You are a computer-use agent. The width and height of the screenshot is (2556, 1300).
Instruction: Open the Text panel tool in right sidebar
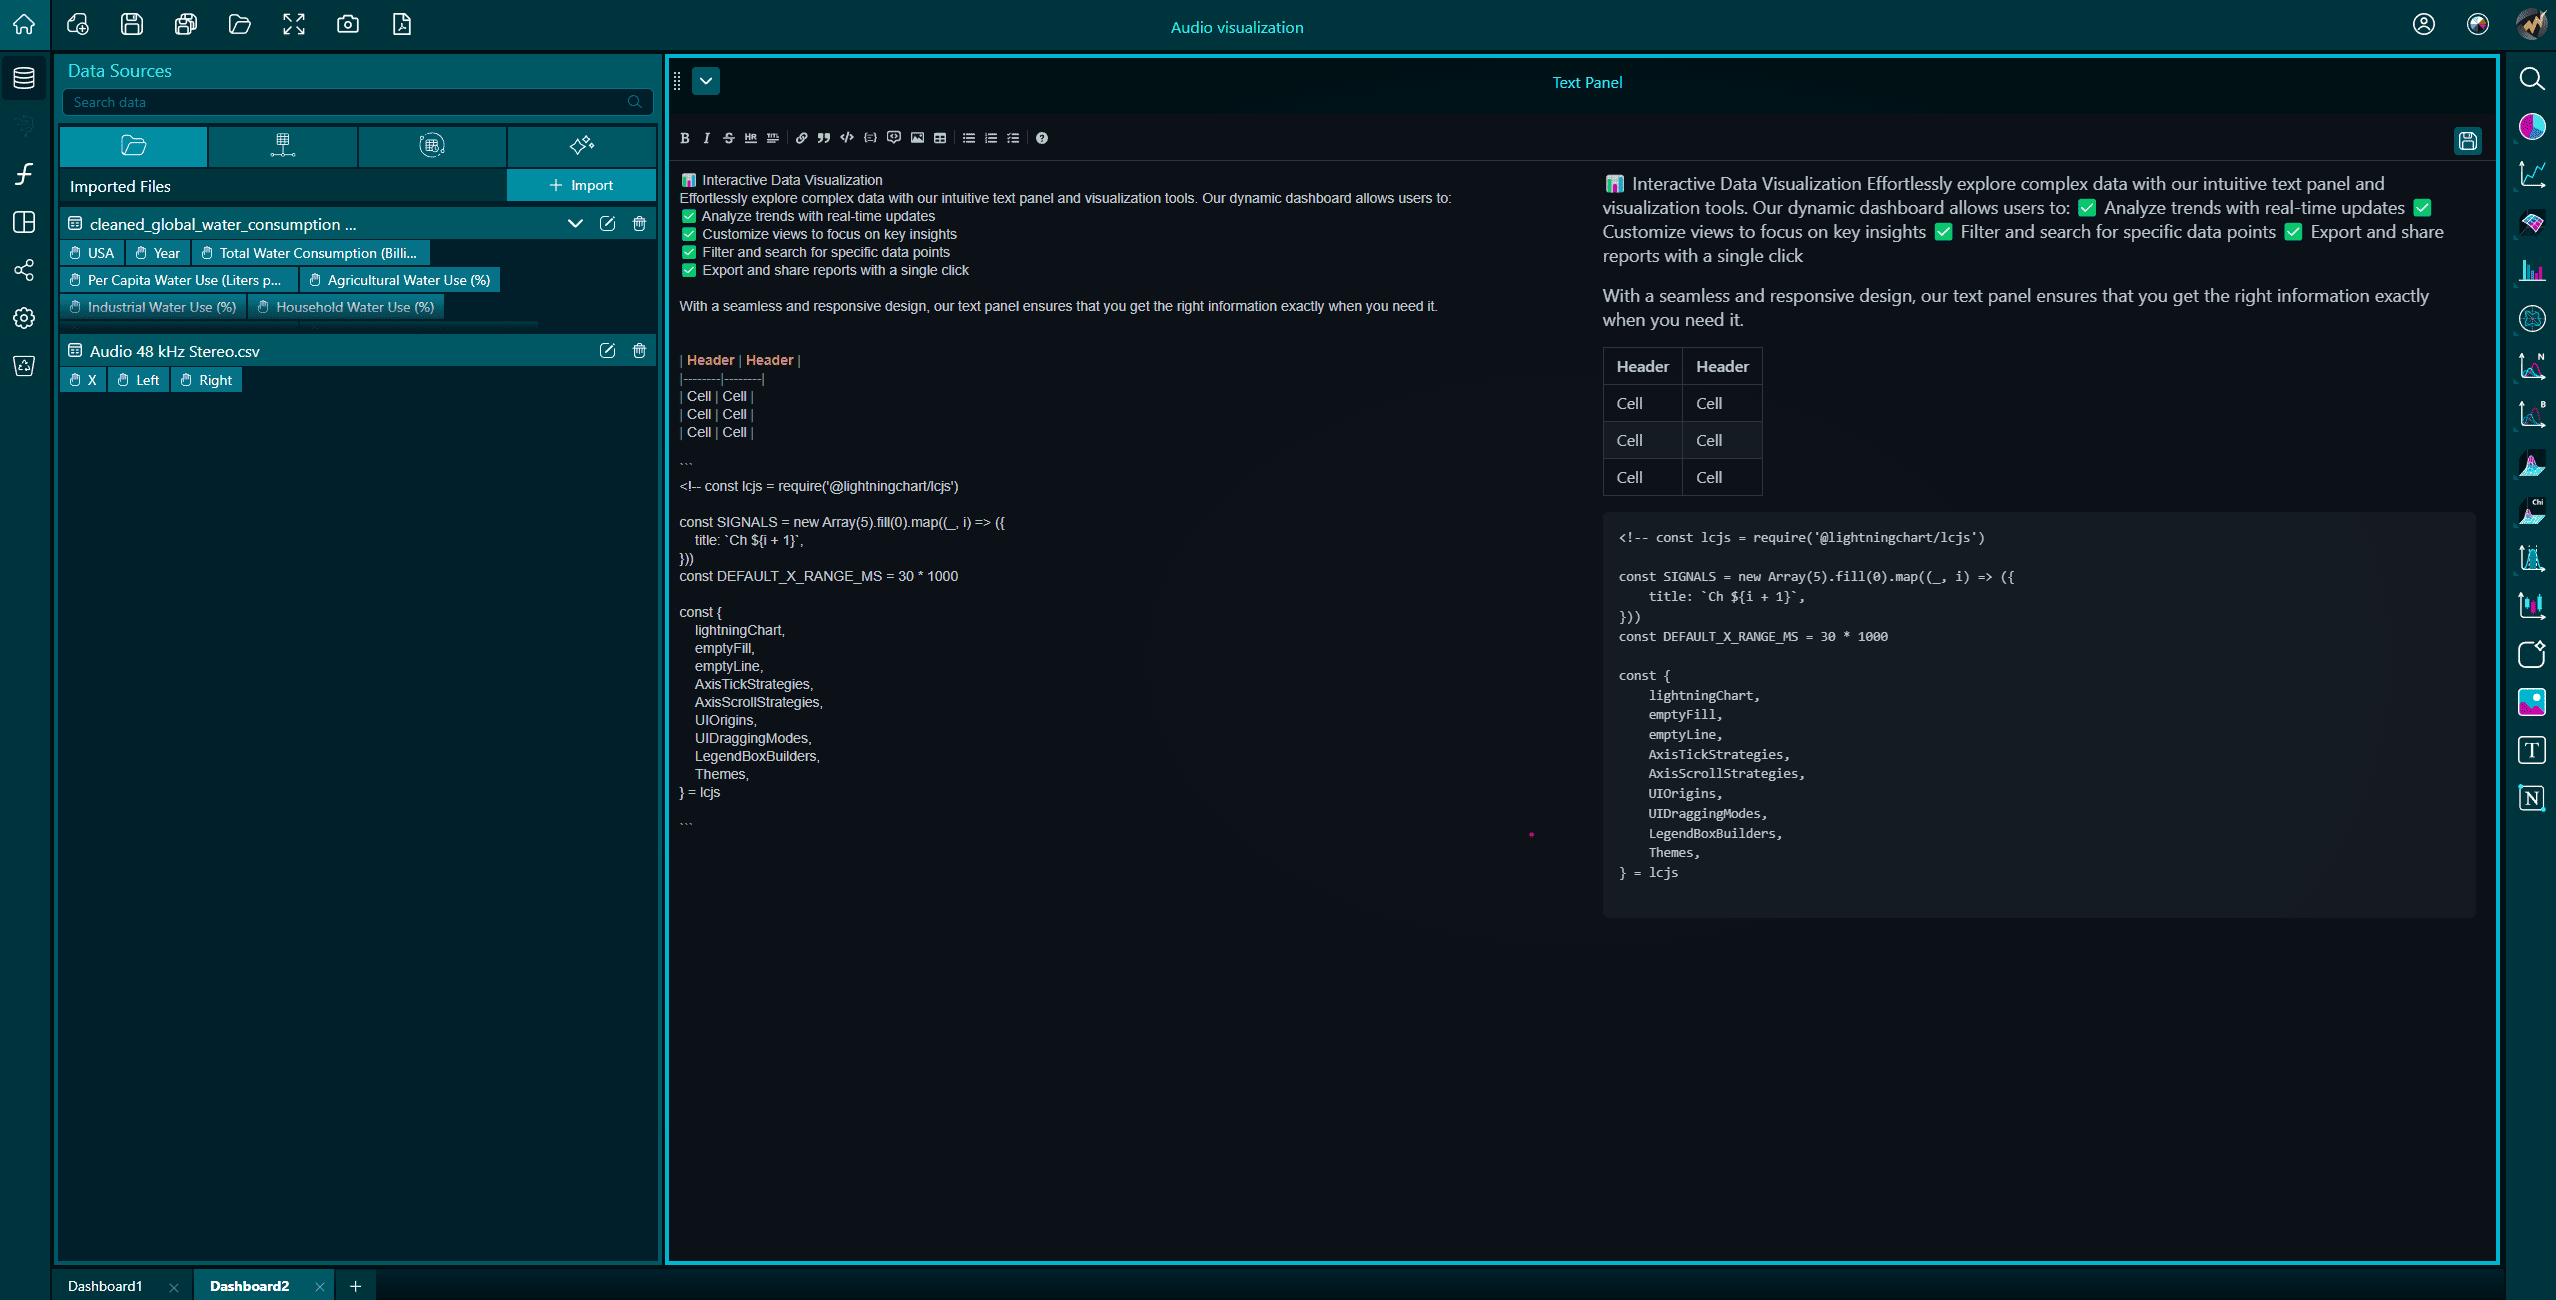[2531, 750]
